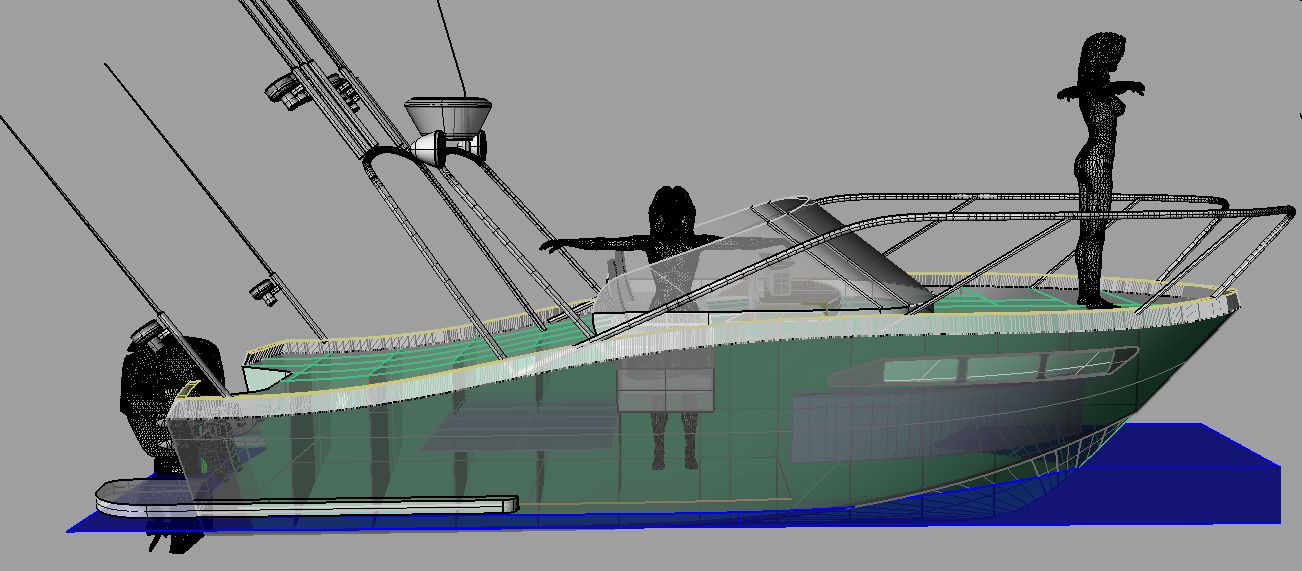Click the standing figure on the bow
1302x571 pixels.
[x=1095, y=170]
